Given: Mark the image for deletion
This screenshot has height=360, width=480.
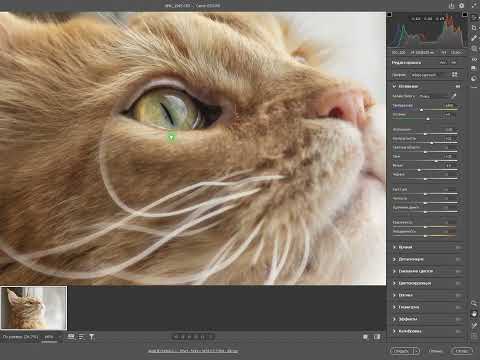Looking at the screenshot, I should (210, 337).
